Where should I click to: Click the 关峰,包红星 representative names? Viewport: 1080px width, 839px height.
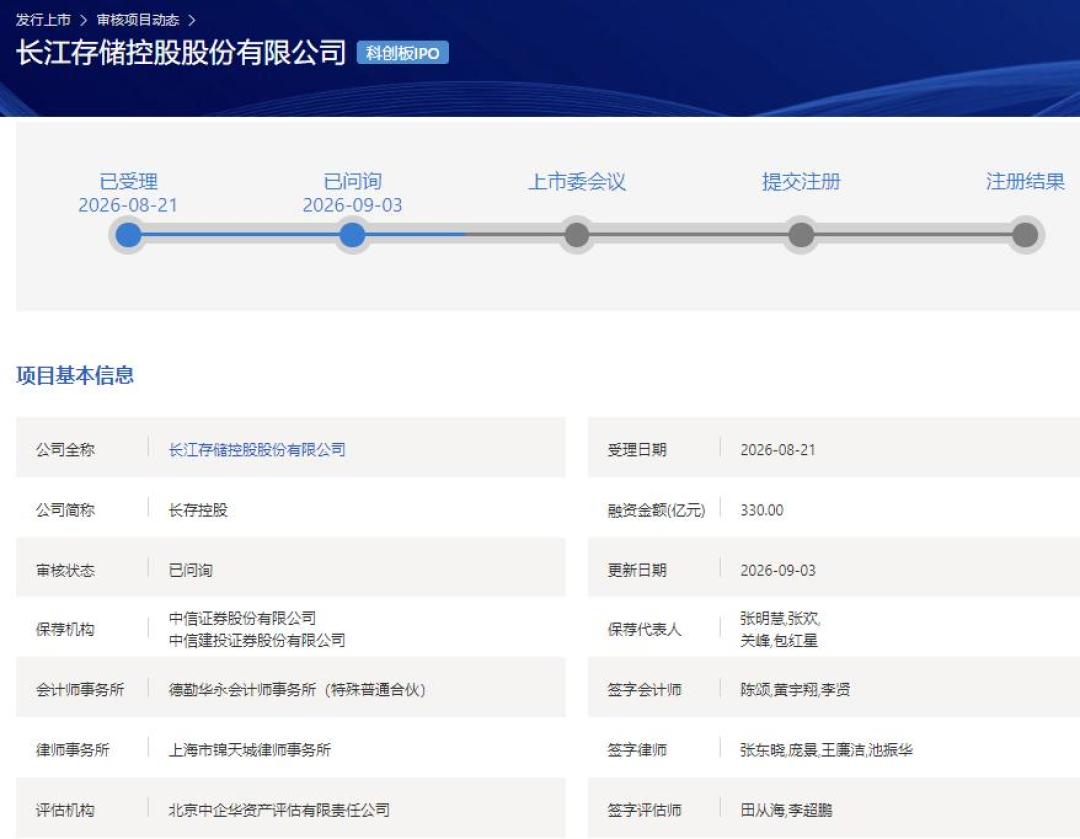tap(779, 641)
